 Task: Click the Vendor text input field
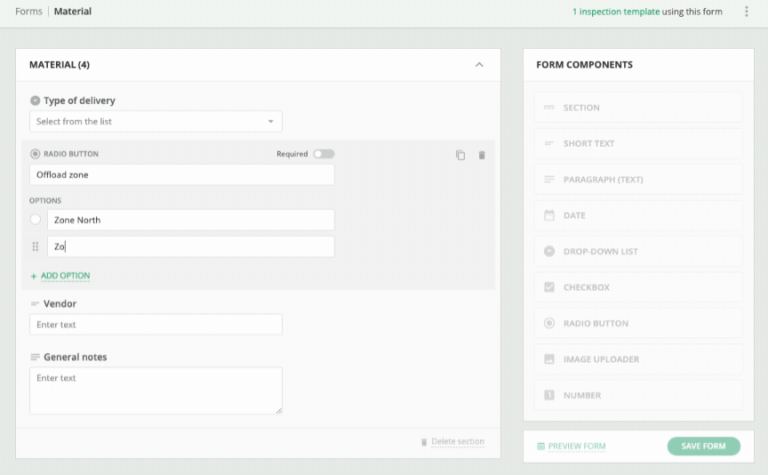pyautogui.click(x=155, y=324)
